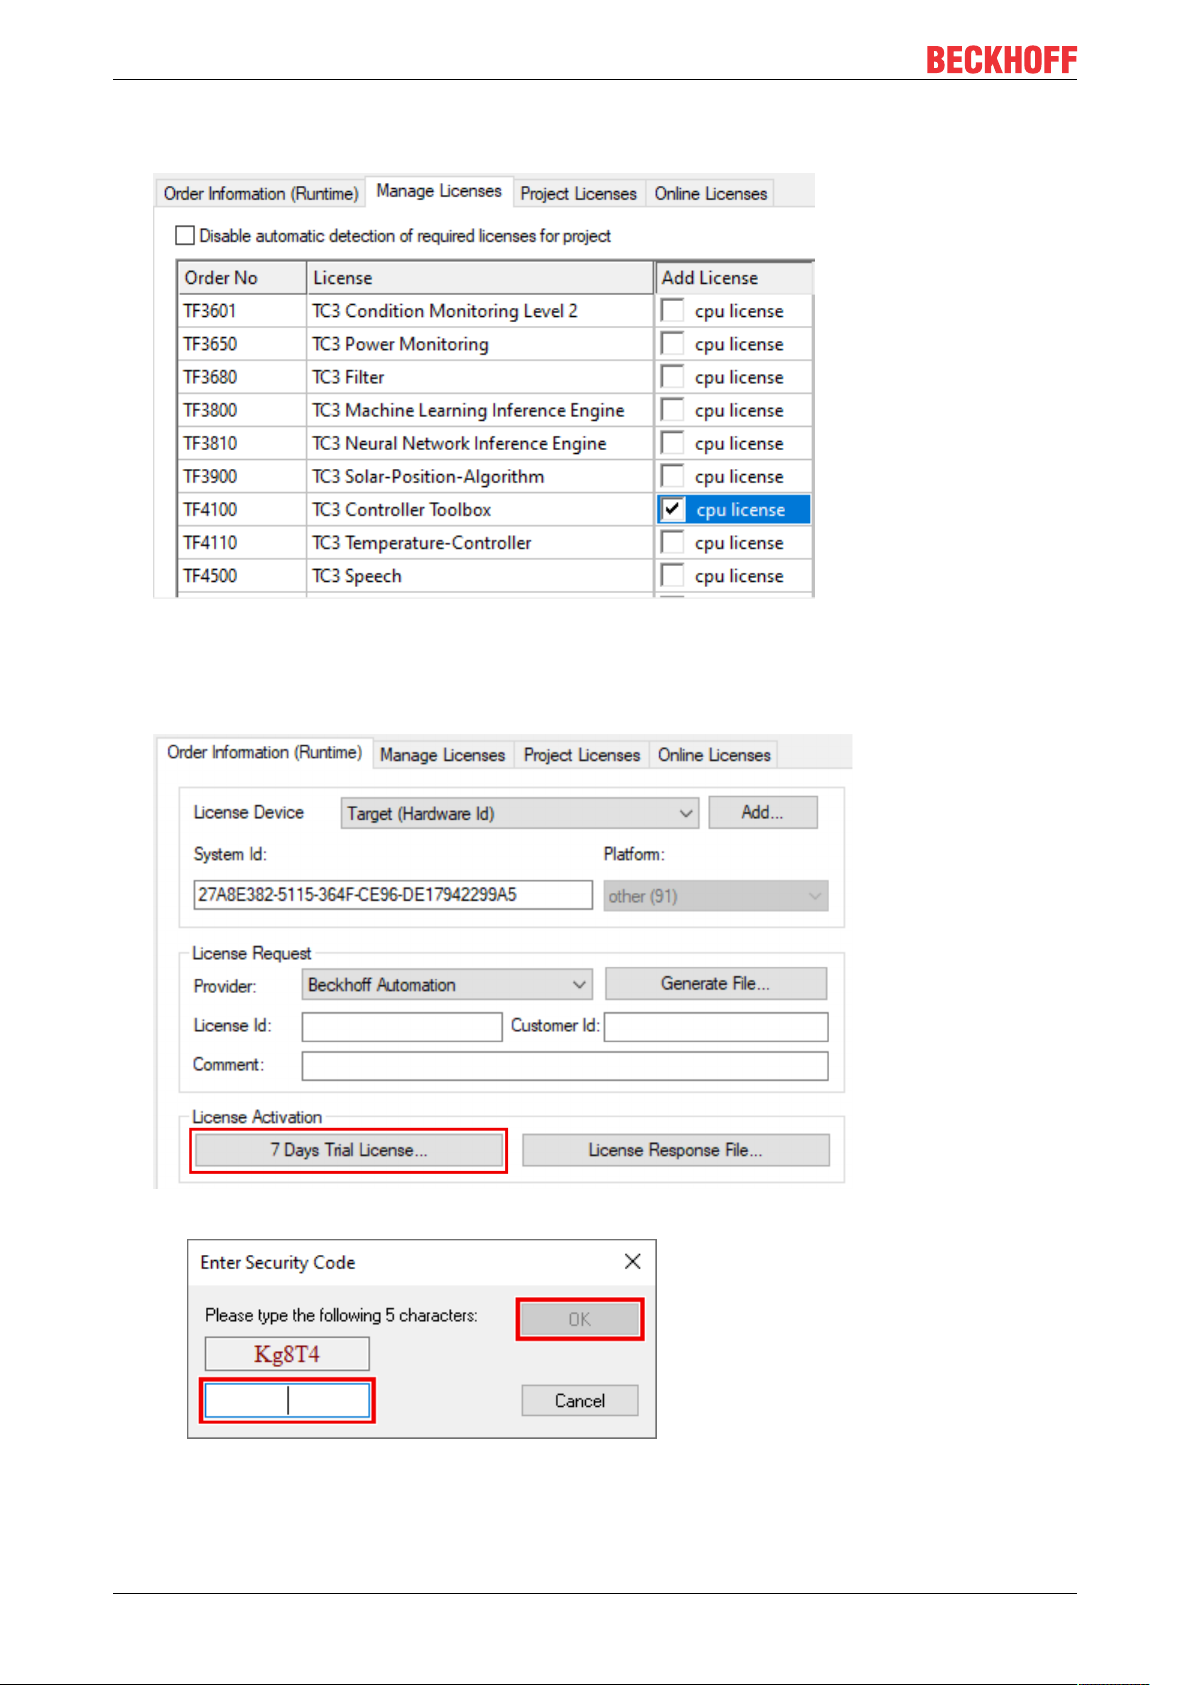This screenshot has width=1192, height=1685.
Task: Select Manage Licenses tab in lower panel
Action: tap(442, 755)
